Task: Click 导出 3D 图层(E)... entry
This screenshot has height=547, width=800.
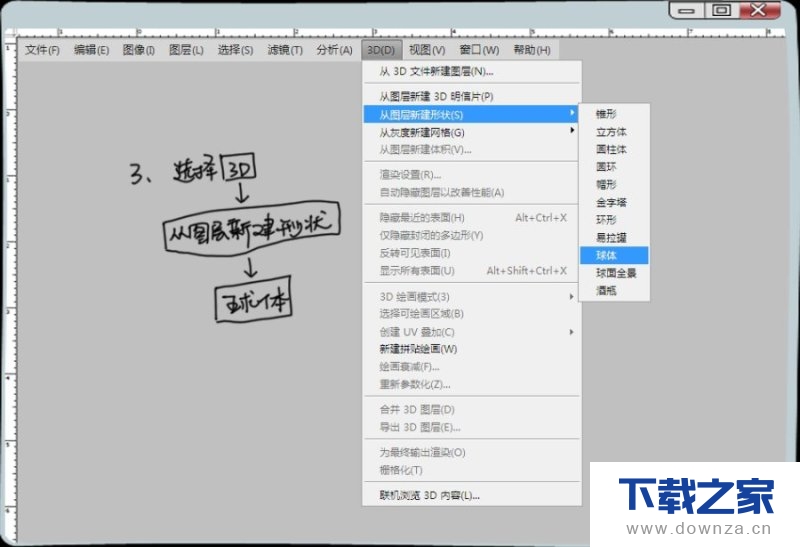Action: (471, 428)
